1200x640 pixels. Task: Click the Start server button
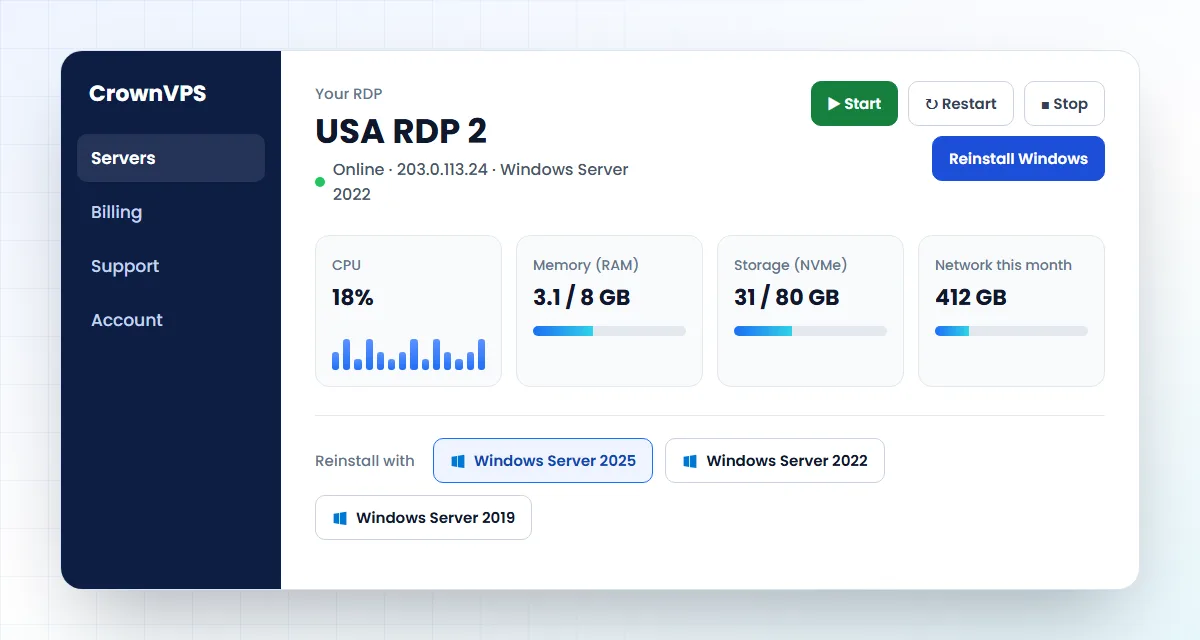coord(854,103)
